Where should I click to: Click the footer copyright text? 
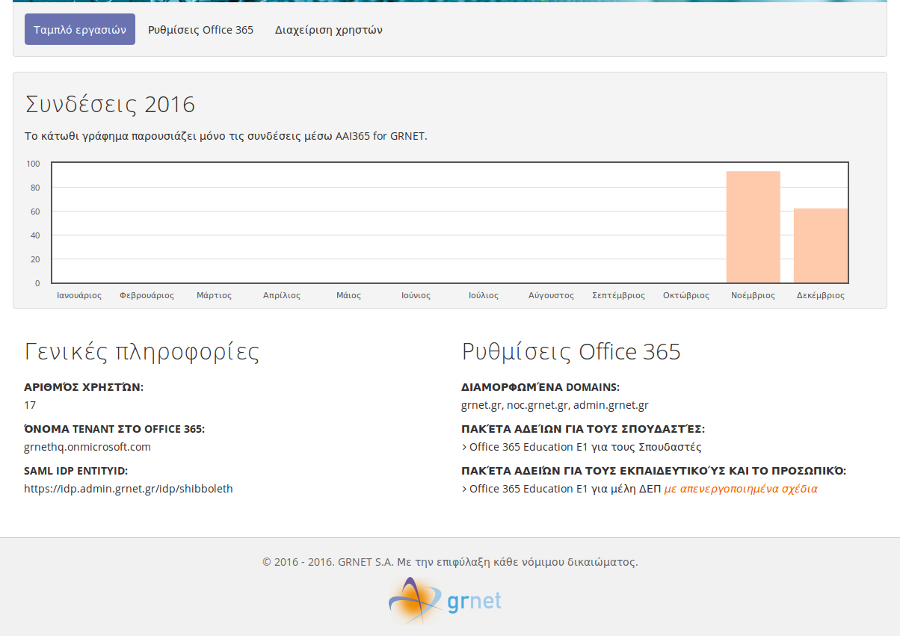450,562
